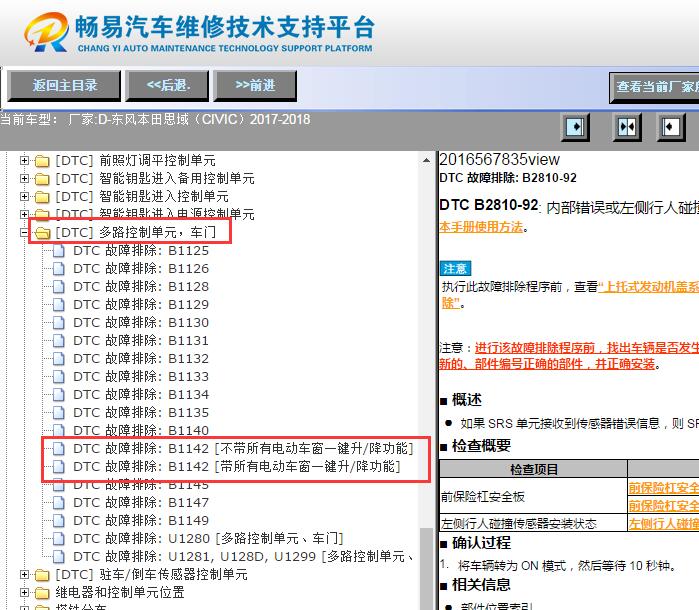Image resolution: width=699 pixels, height=610 pixels.
Task: Select the 智能钥匙进入控制单元 tree folder
Action: tap(142, 196)
